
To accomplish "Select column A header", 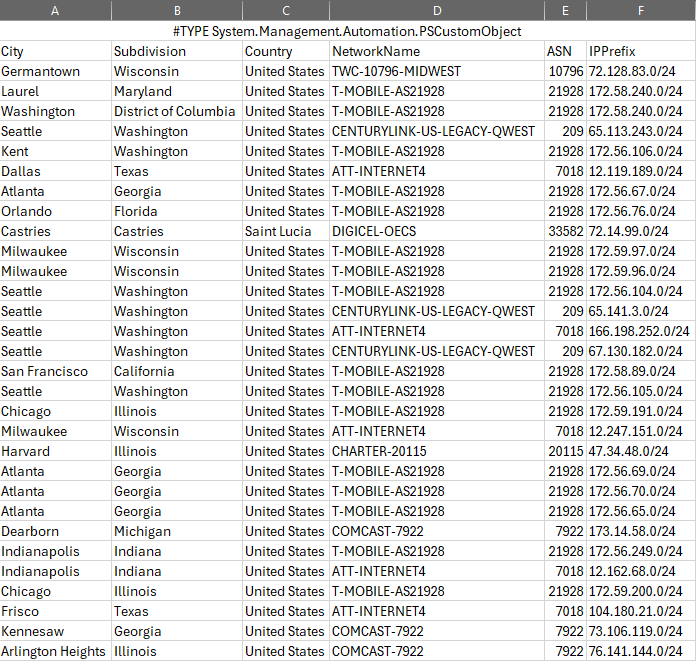I will pyautogui.click(x=55, y=10).
